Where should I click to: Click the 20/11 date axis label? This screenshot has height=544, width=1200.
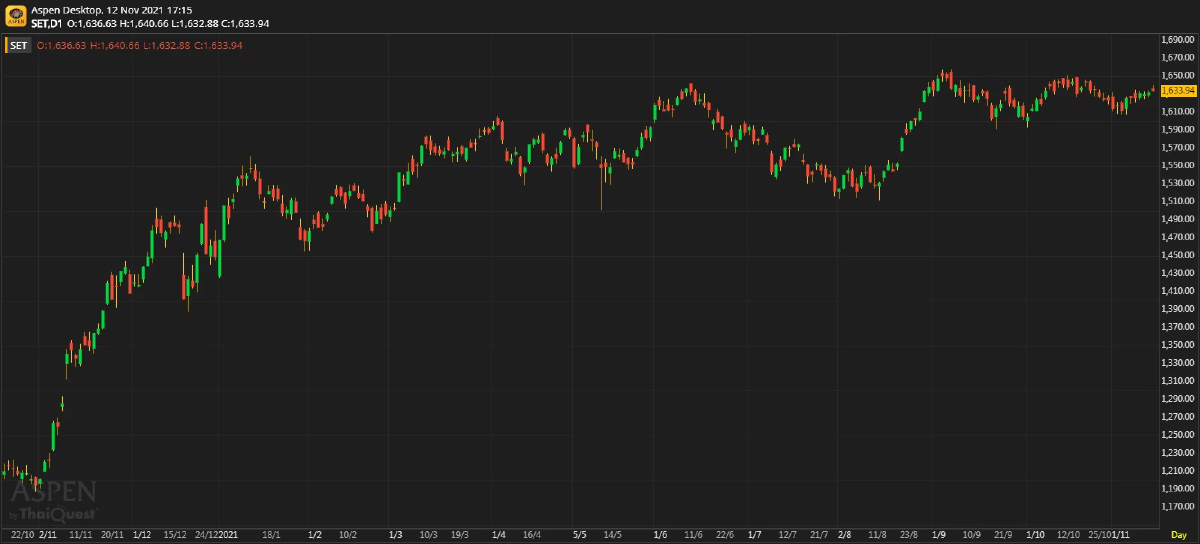tap(112, 535)
